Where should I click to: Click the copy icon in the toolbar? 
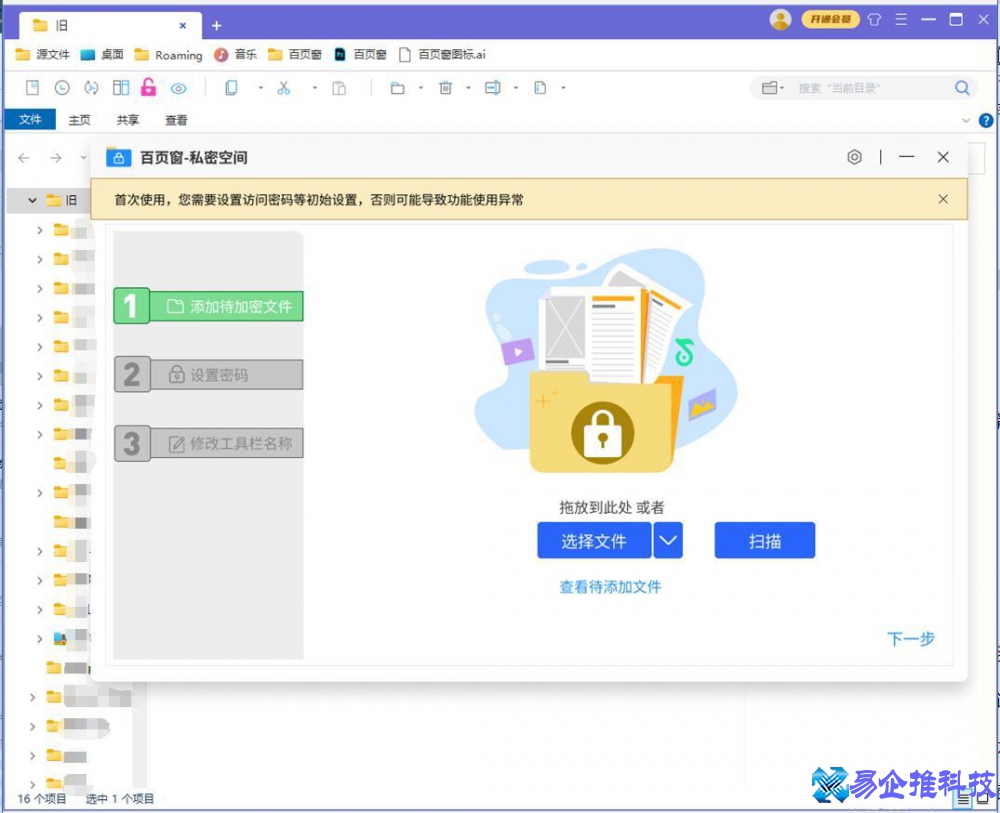(232, 88)
